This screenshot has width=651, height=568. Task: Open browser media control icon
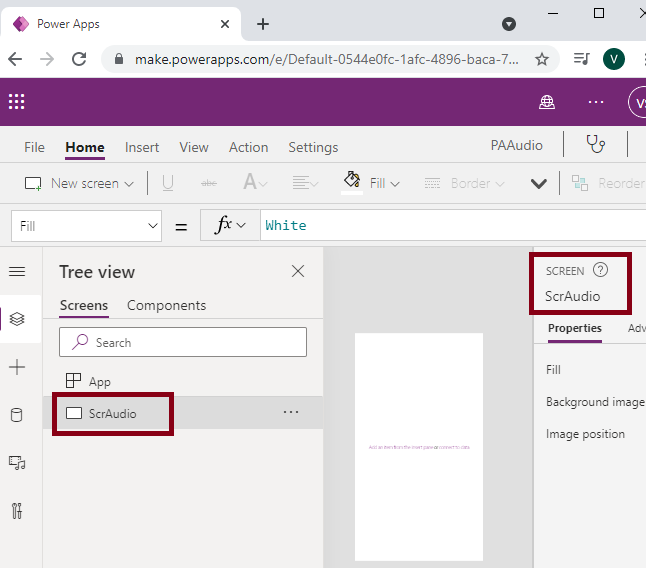[581, 59]
